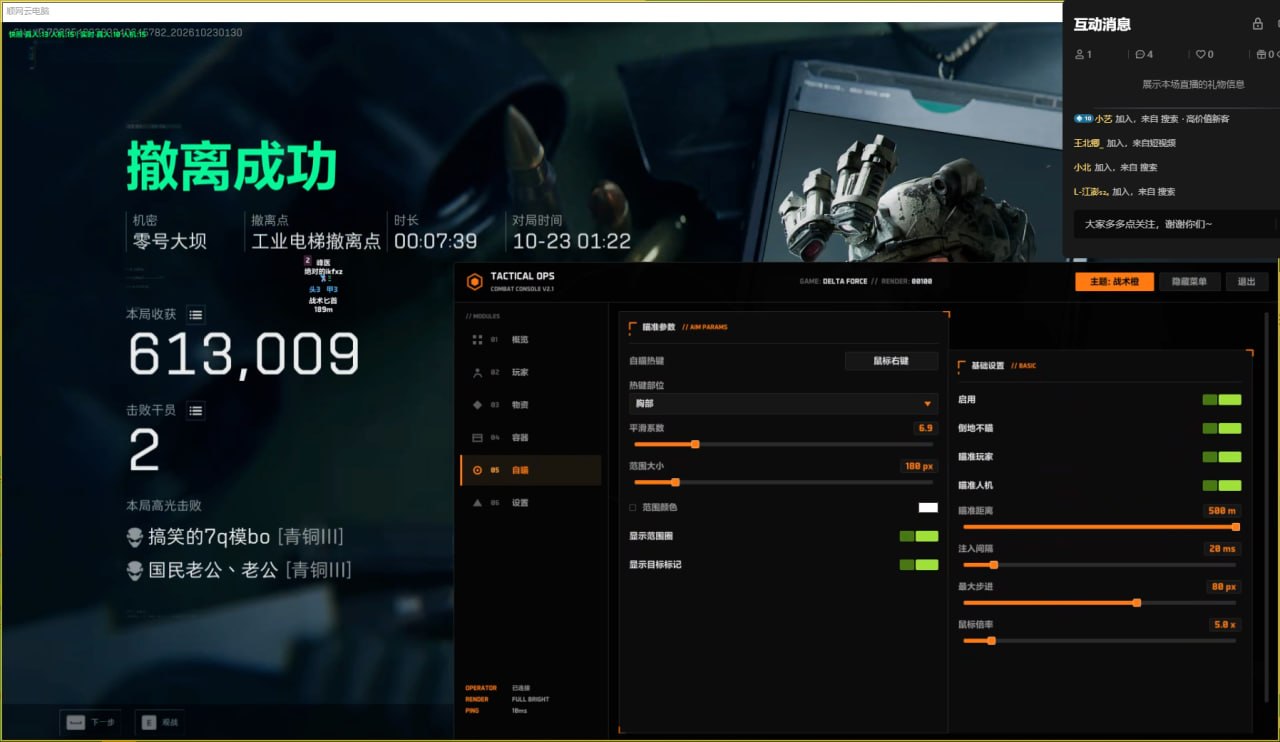
Task: Open the 物资 diamond icon module
Action: pyautogui.click(x=477, y=405)
